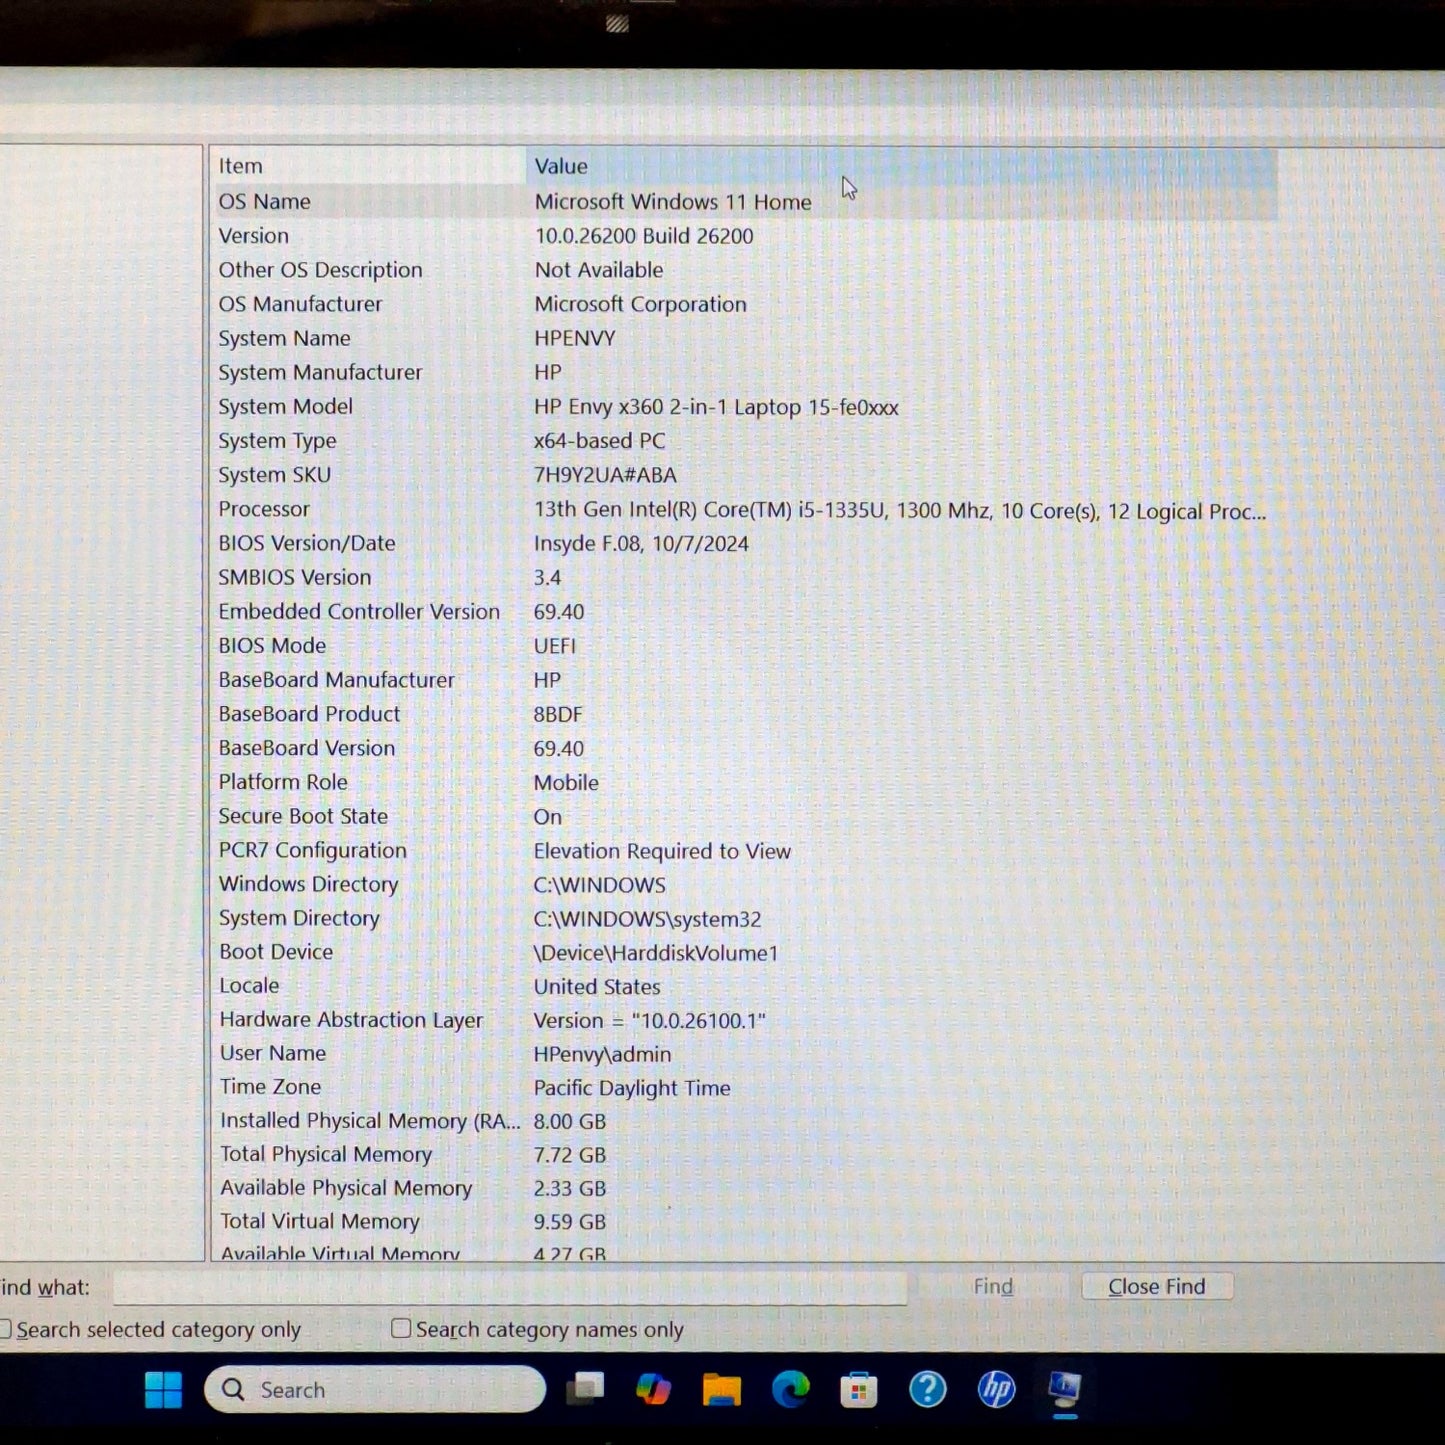Click the Find button

click(993, 1286)
